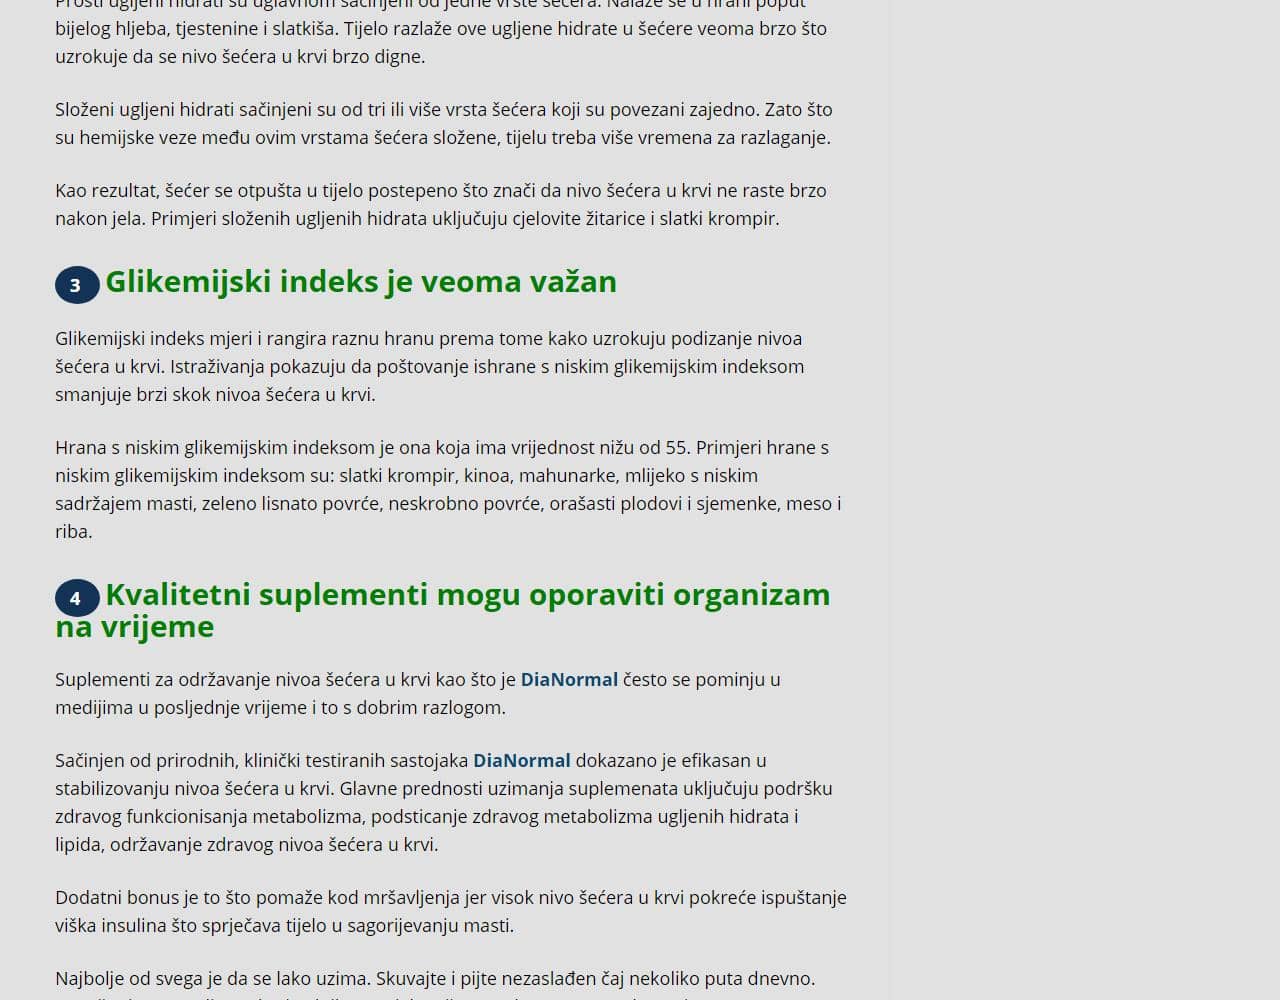Click the number 3 circle badge
The height and width of the screenshot is (1000, 1280).
coord(76,285)
